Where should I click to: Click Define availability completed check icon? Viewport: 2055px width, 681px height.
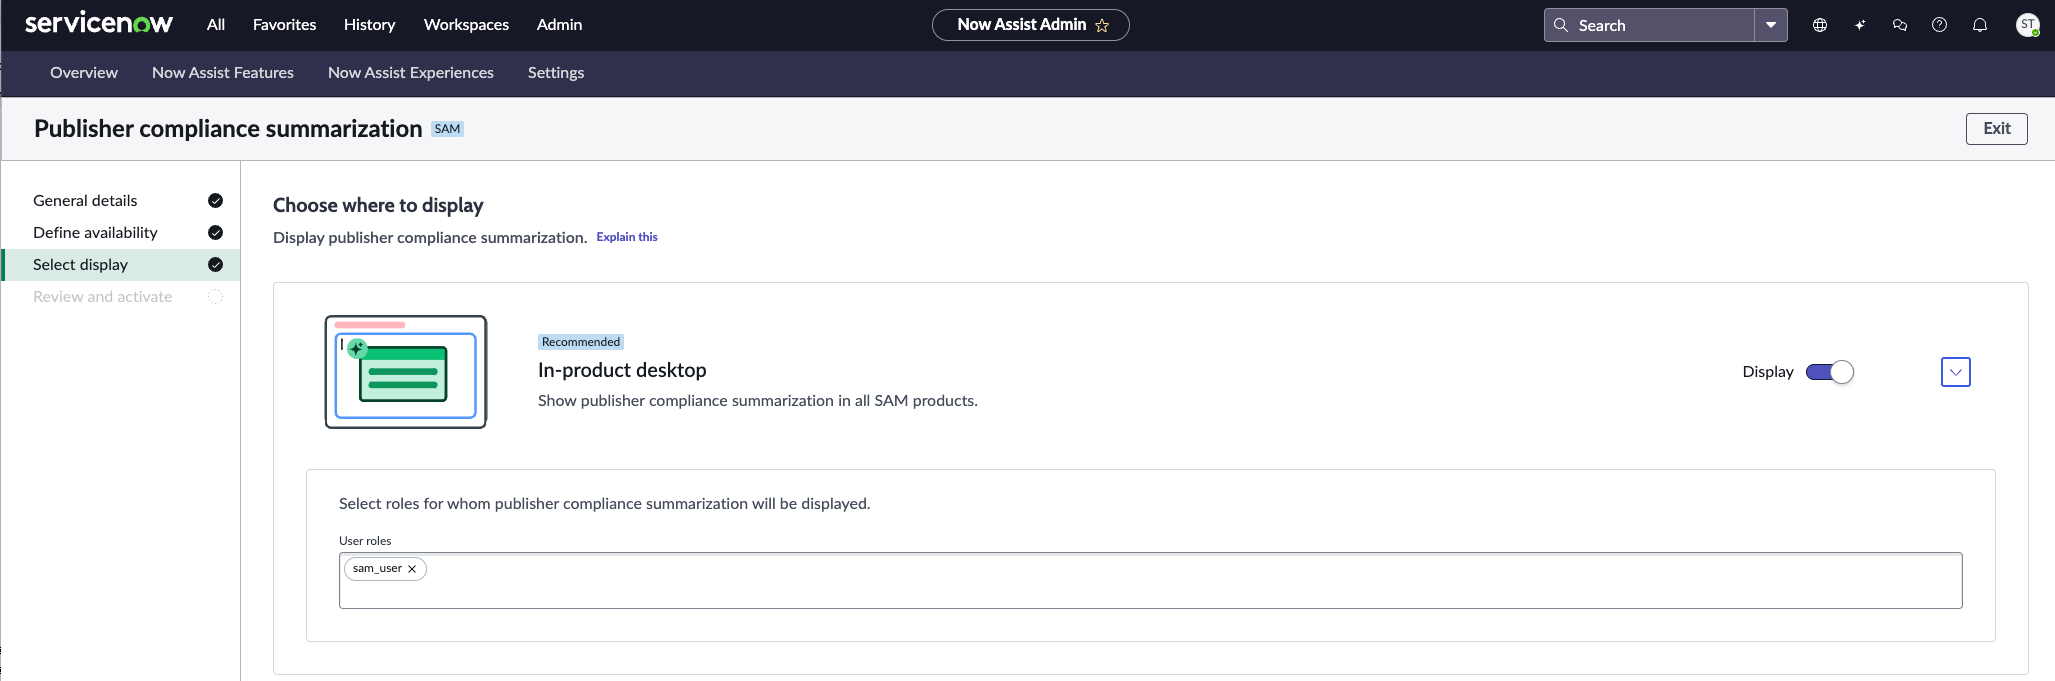[215, 233]
